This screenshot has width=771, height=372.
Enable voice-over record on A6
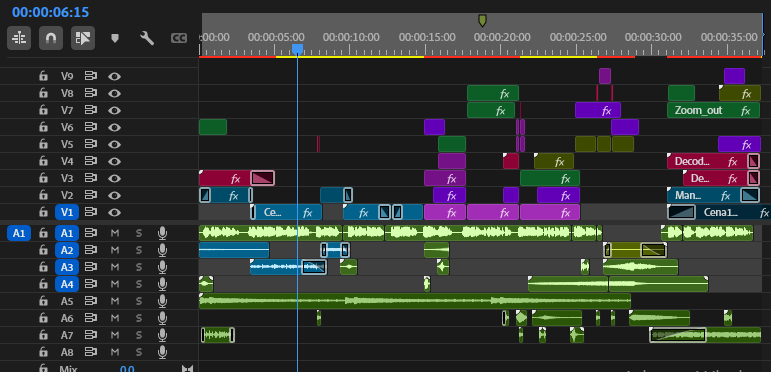162,318
